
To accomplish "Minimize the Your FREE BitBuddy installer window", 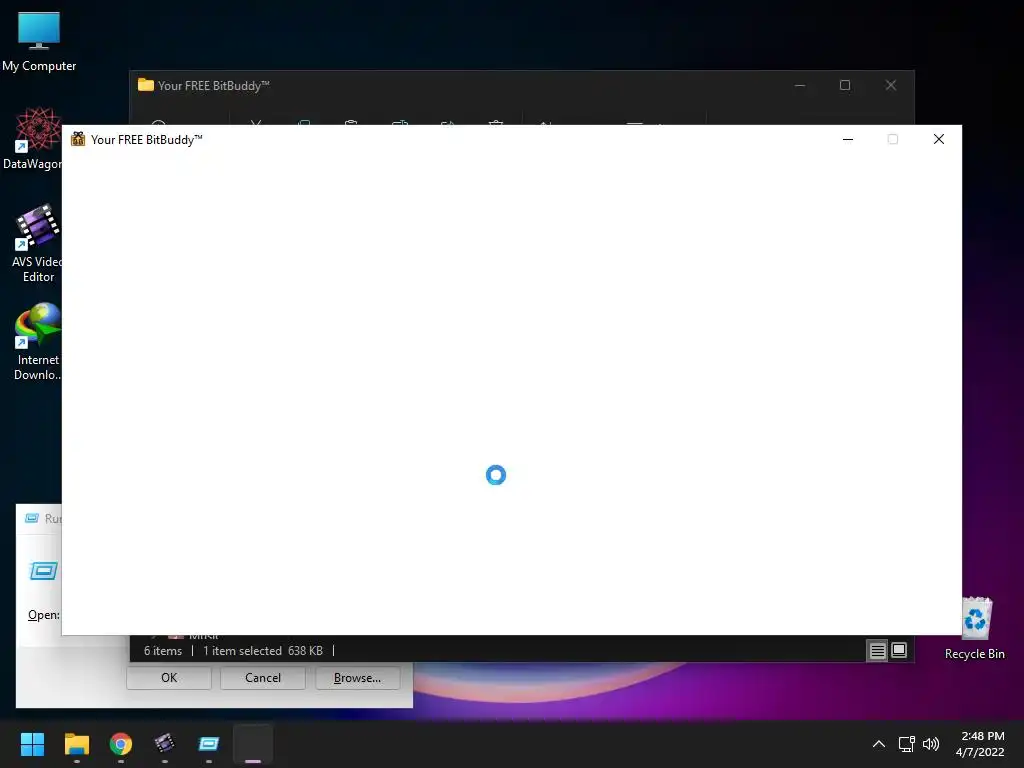I will (x=848, y=139).
